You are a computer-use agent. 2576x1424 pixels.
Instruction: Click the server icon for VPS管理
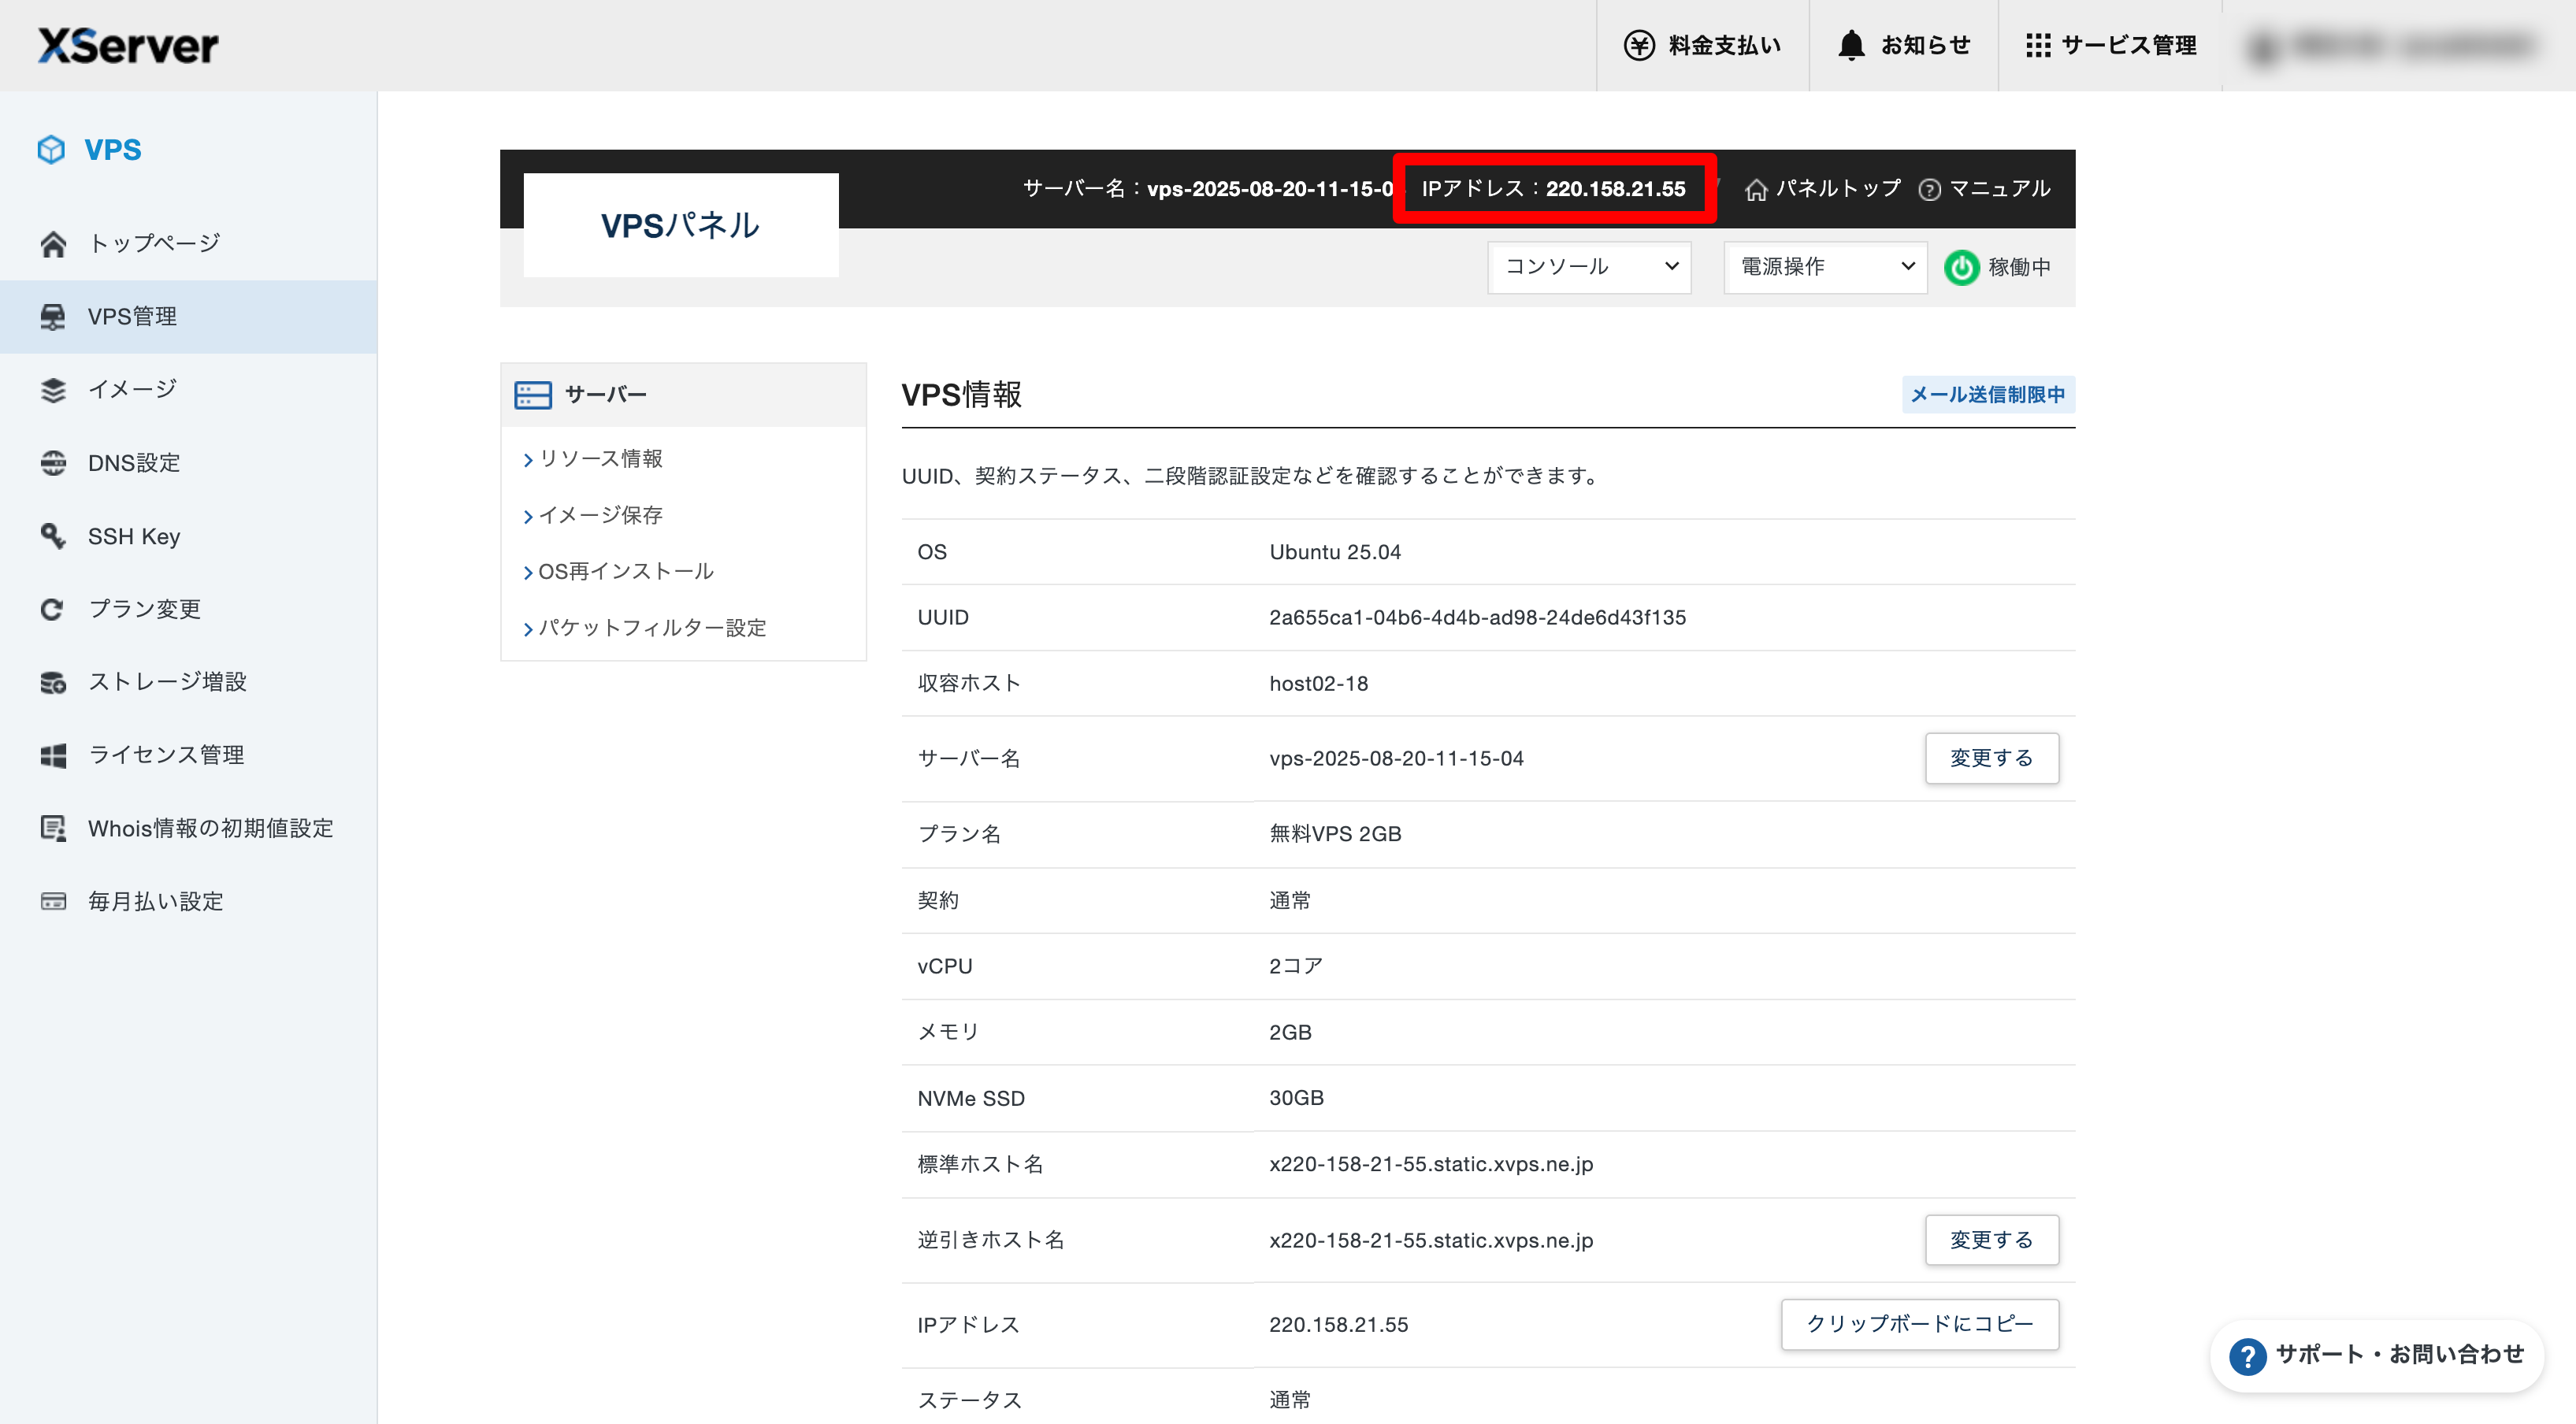(53, 317)
